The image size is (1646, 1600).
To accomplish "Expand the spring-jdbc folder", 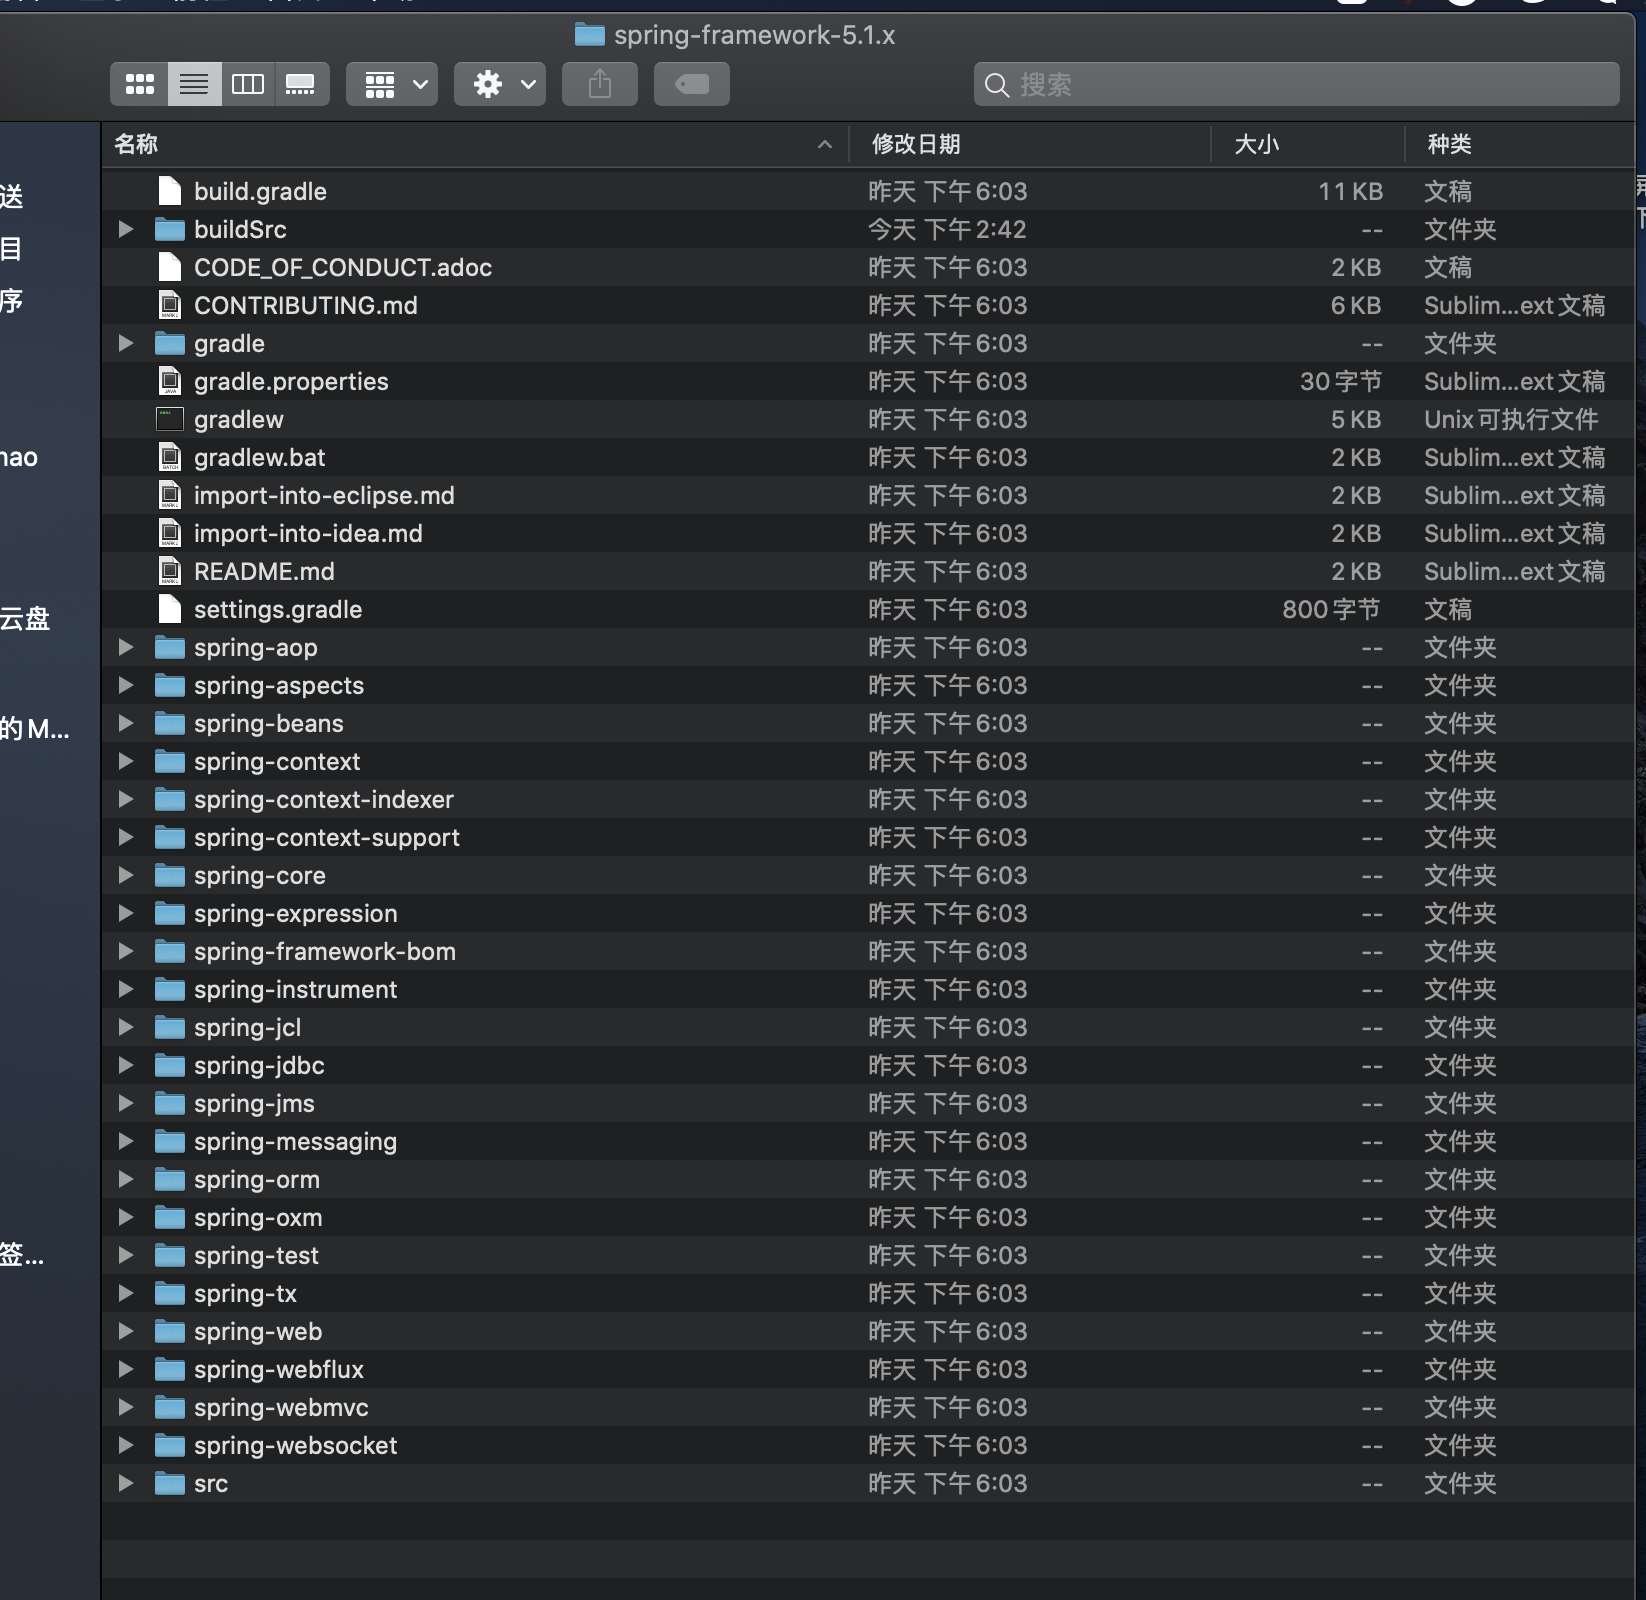I will [x=126, y=1065].
